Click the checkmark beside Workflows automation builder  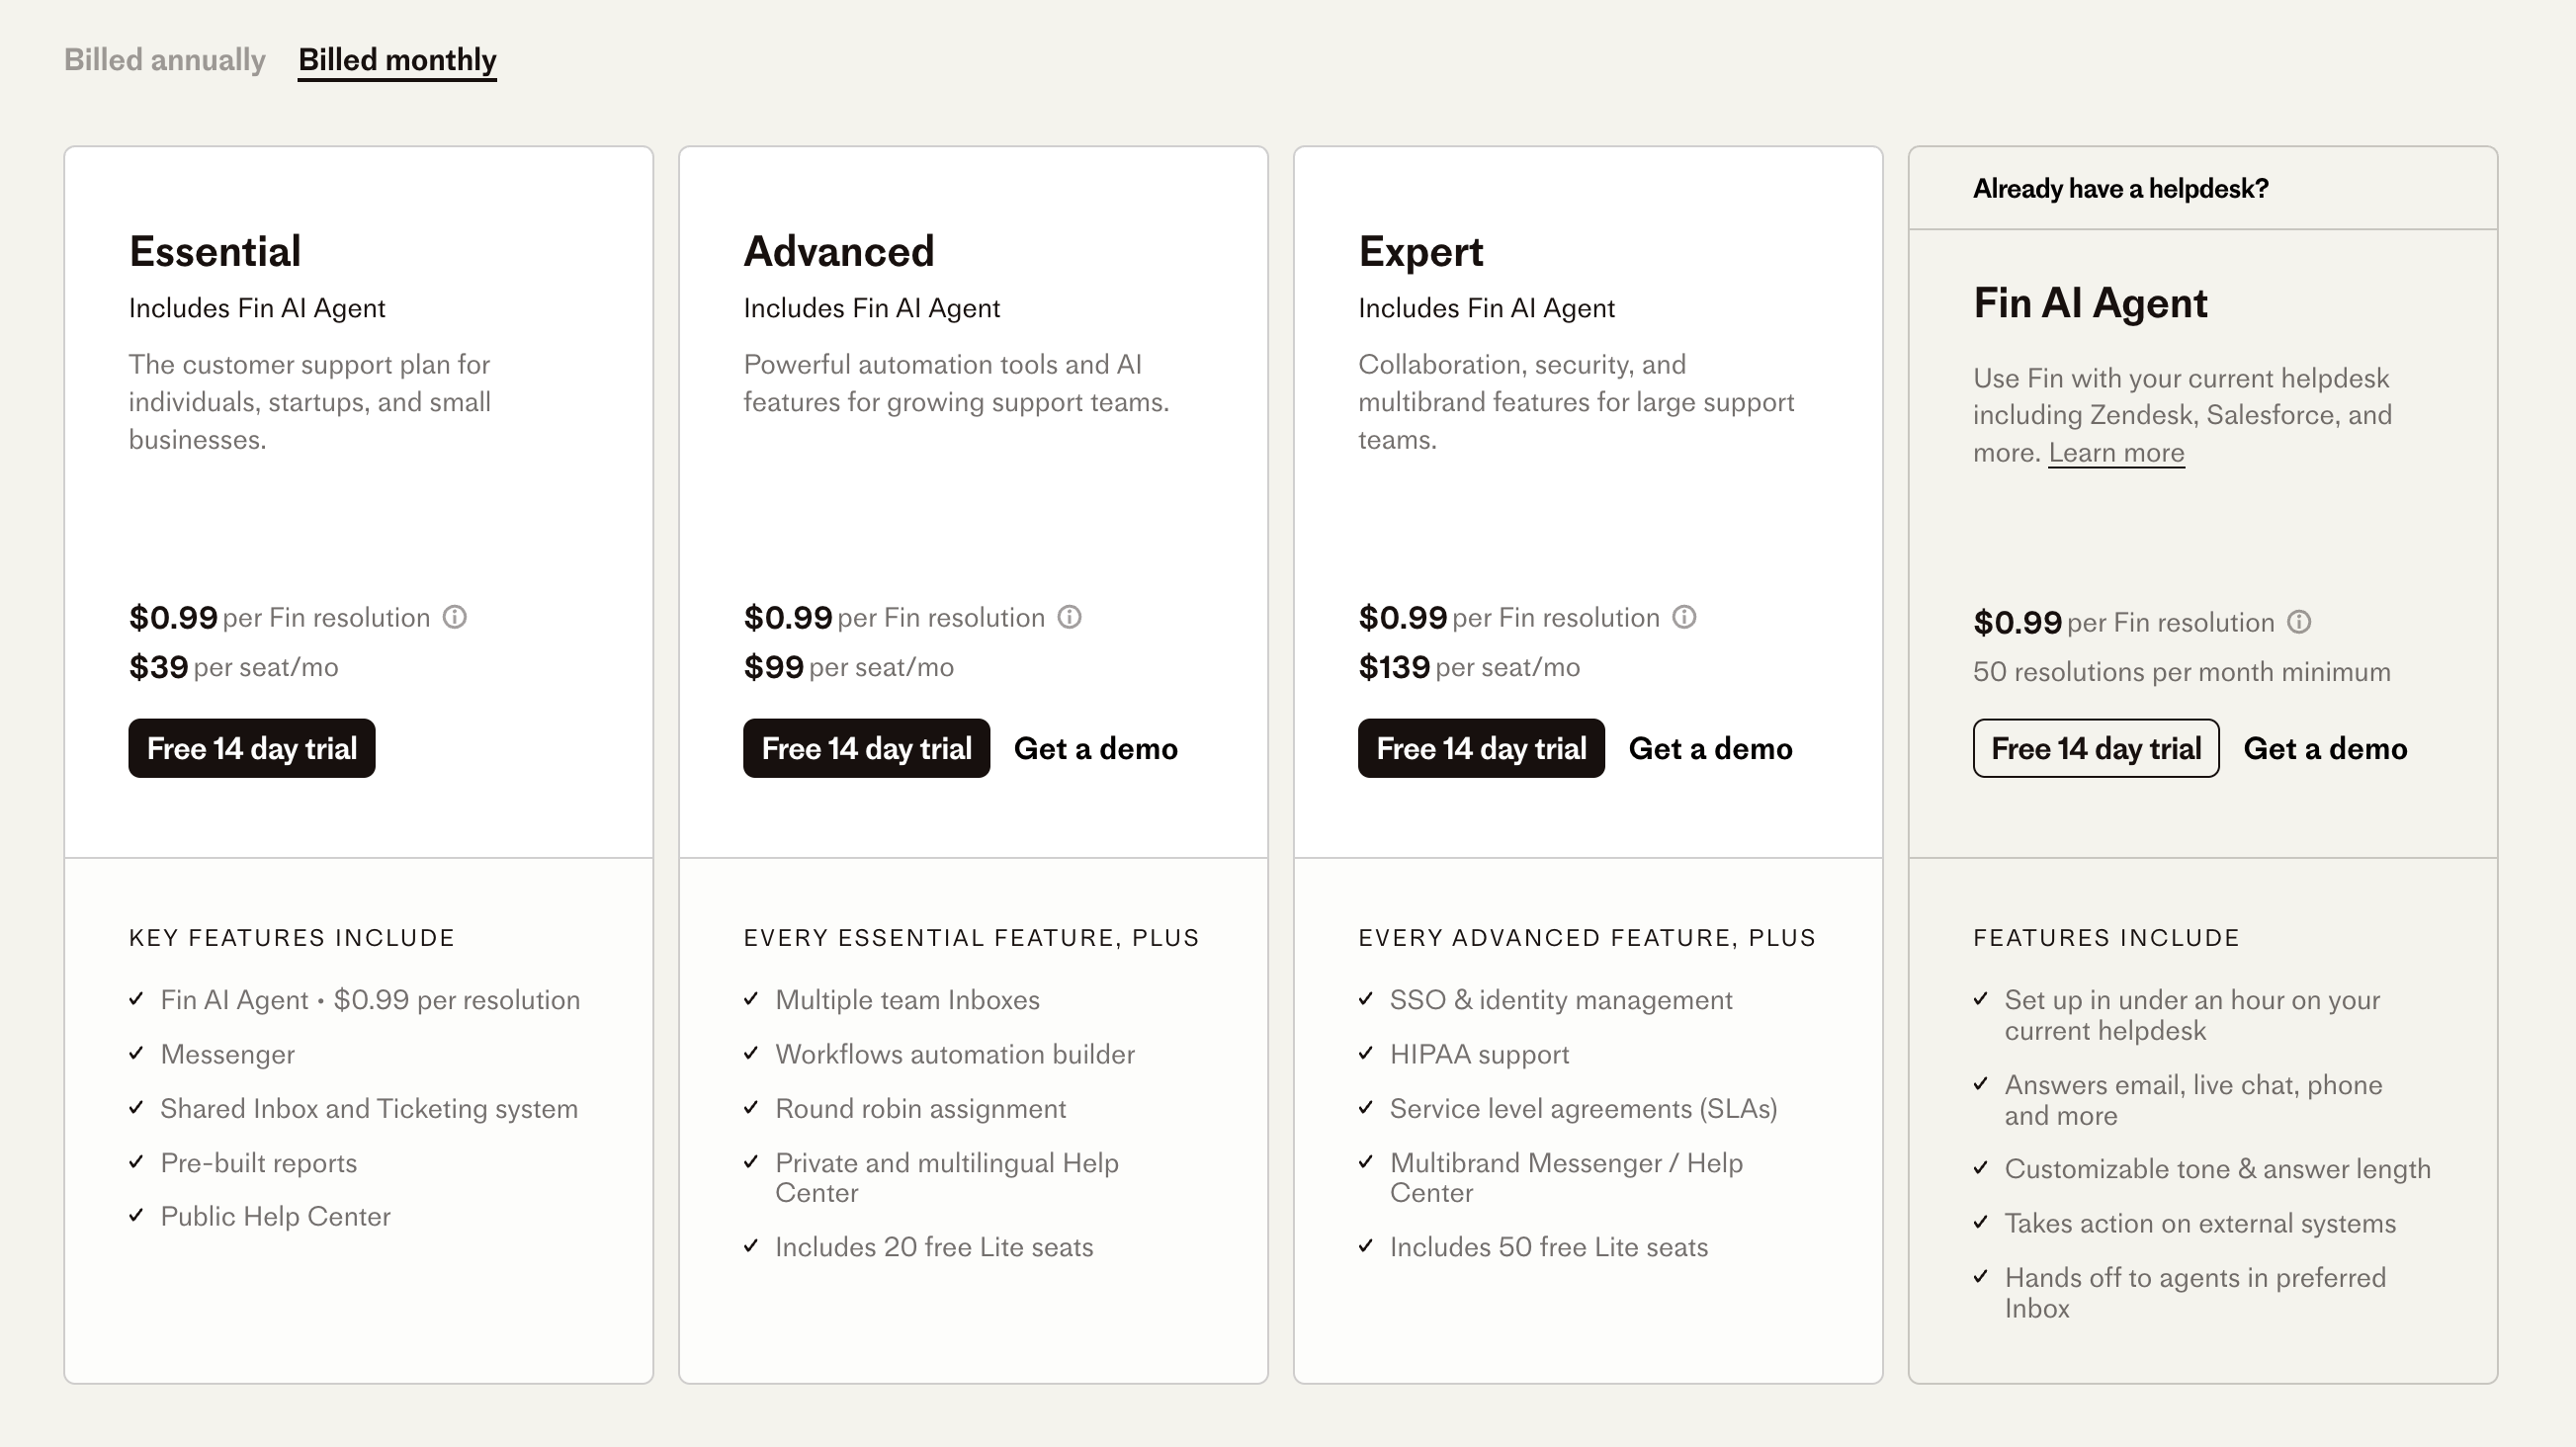(x=751, y=1053)
